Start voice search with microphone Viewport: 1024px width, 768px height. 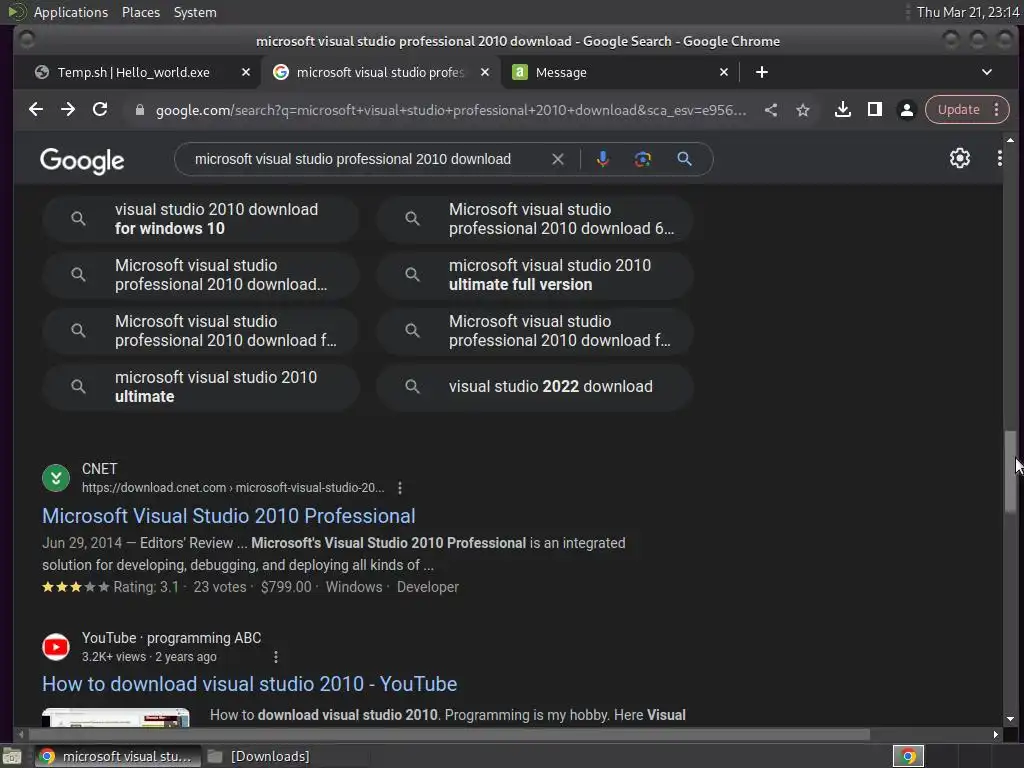pos(602,159)
